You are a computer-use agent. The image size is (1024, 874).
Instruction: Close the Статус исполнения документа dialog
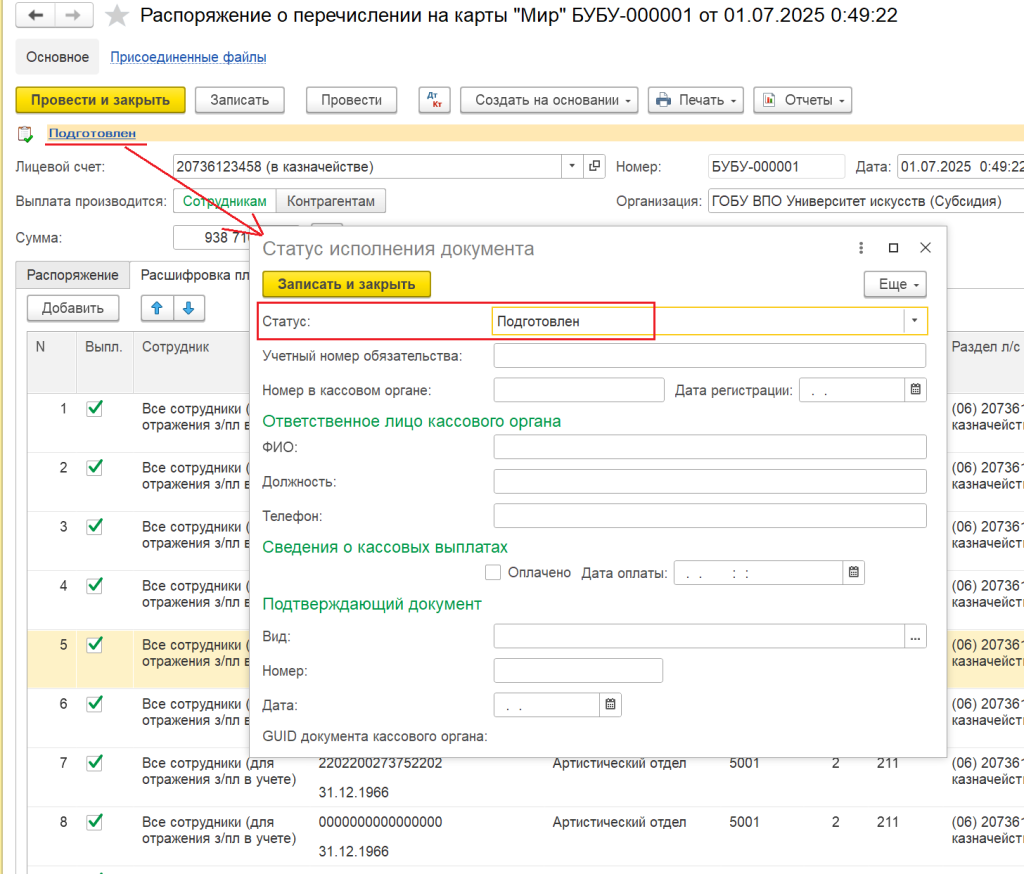(x=925, y=248)
